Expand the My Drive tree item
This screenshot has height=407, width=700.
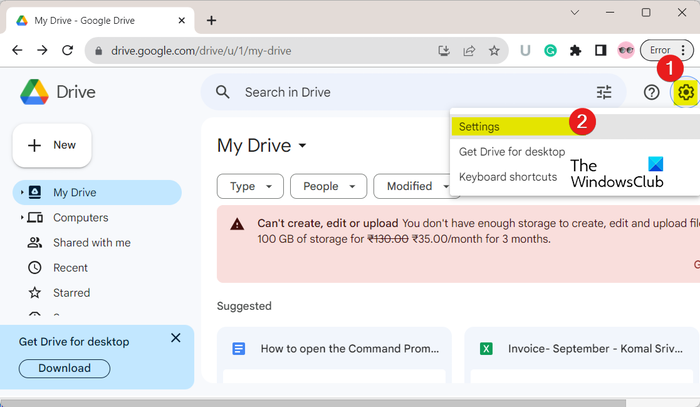tap(22, 192)
